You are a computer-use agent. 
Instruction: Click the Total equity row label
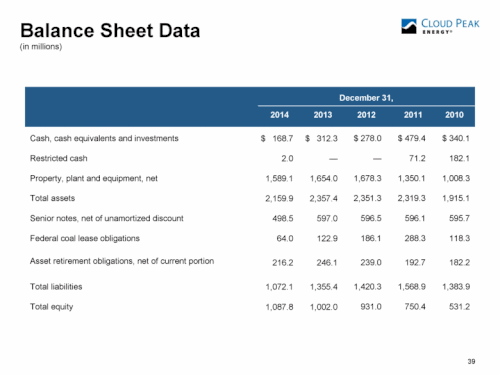(x=51, y=307)
